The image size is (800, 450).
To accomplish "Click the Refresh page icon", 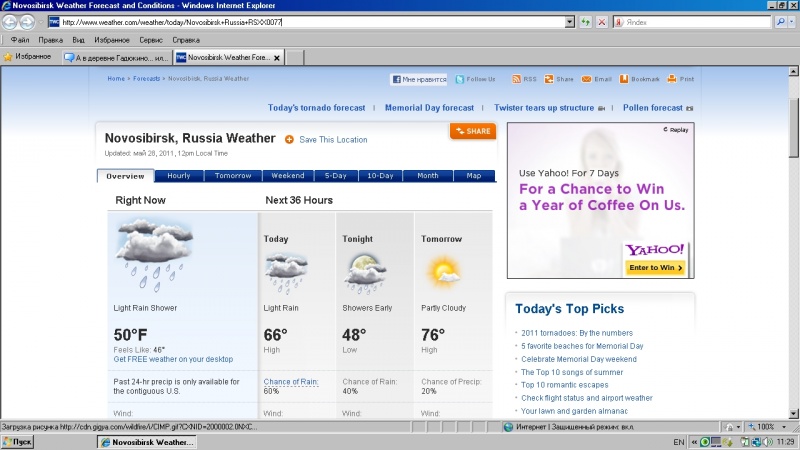I will pyautogui.click(x=585, y=21).
